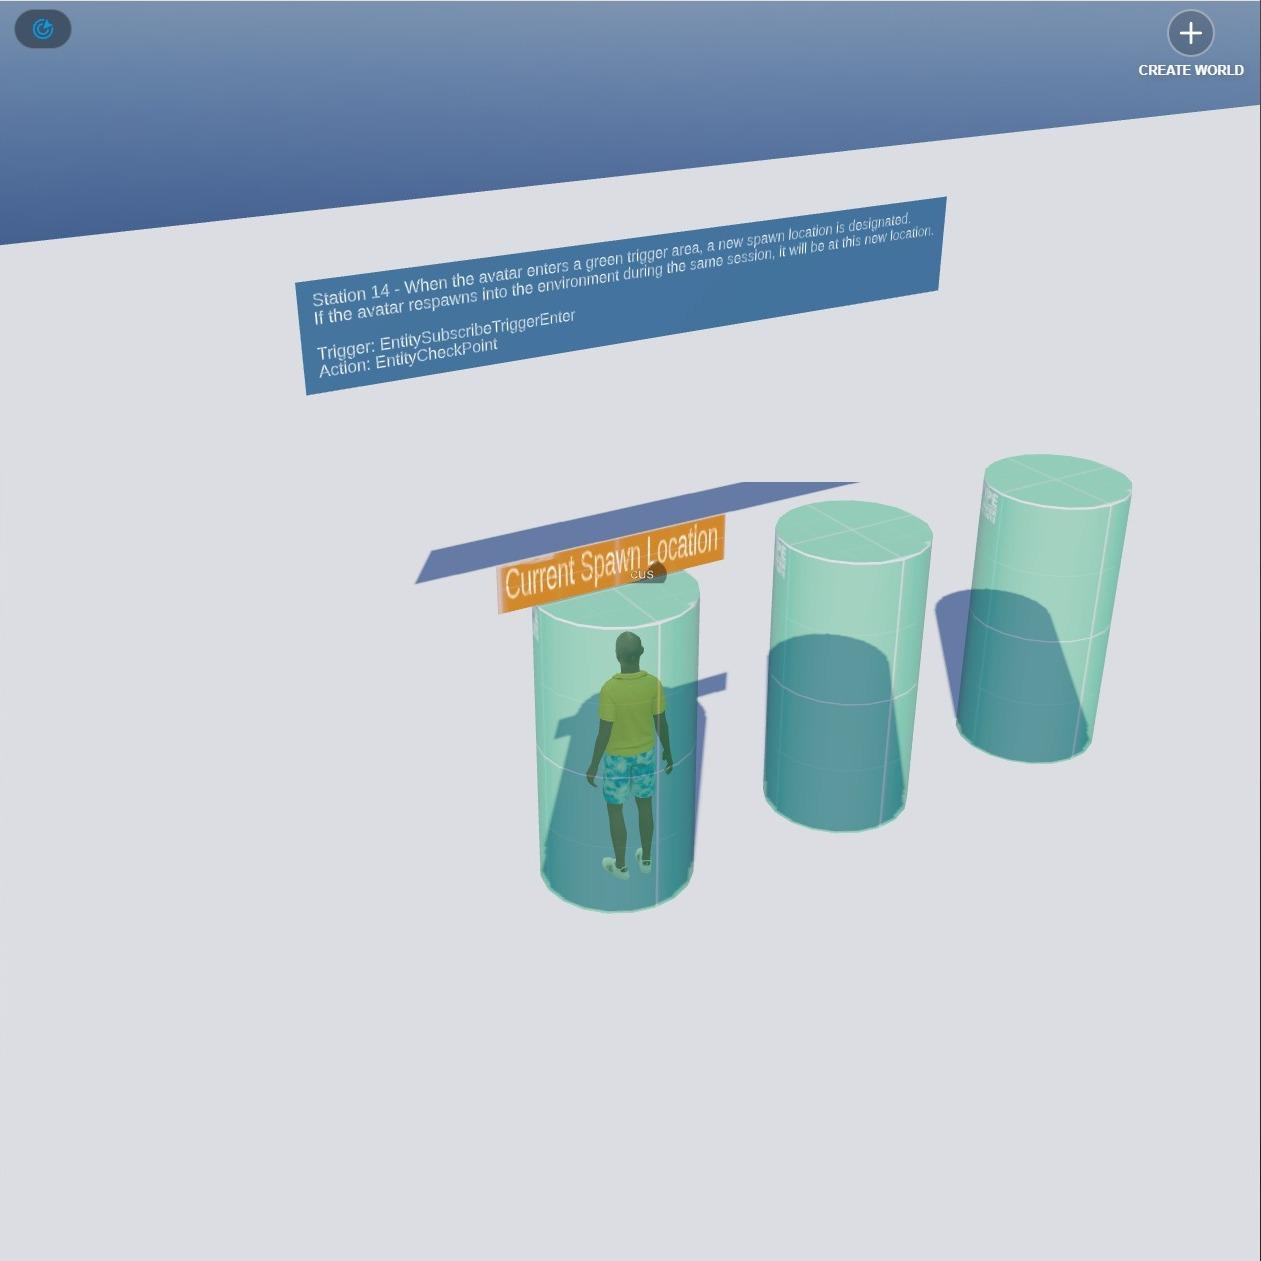Click the small white label on middle cylinder

pos(784,558)
